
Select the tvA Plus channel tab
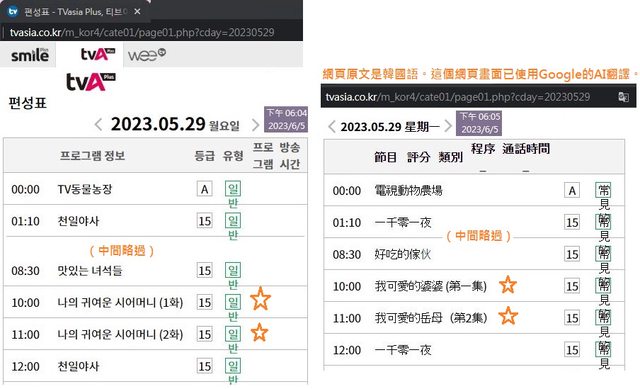[x=98, y=54]
